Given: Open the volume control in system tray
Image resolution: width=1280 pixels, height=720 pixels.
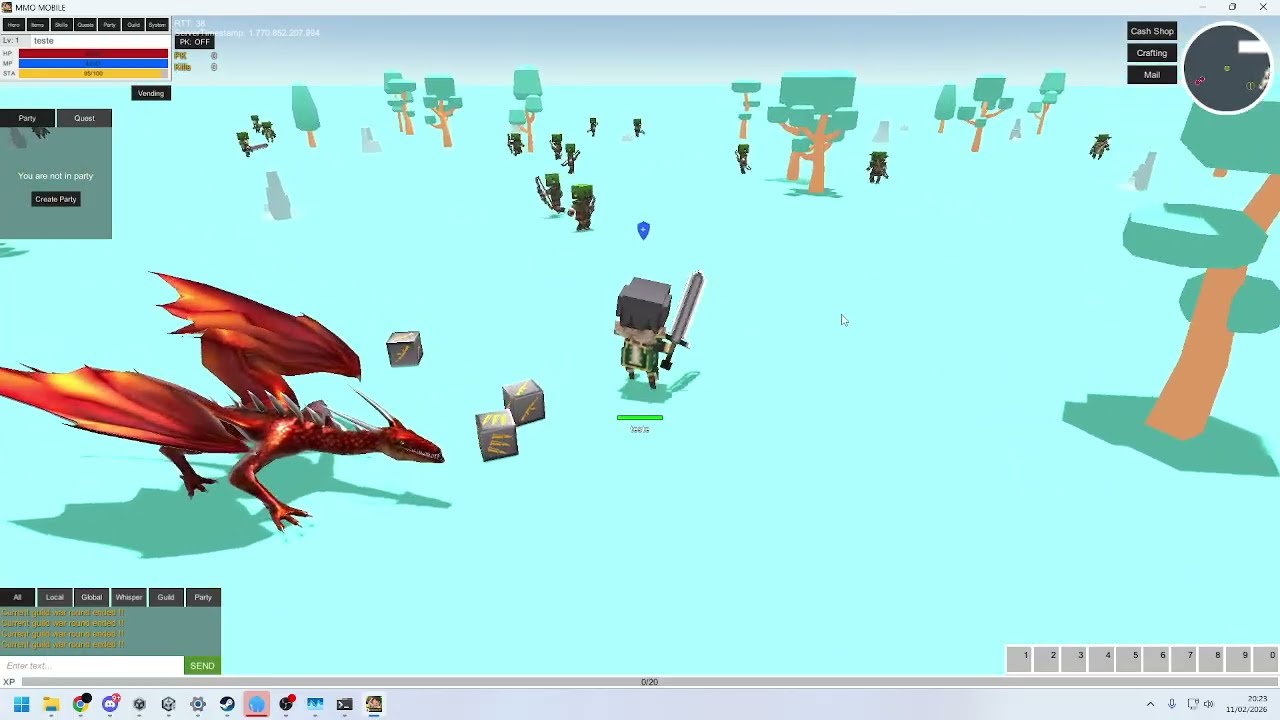Looking at the screenshot, I should (x=1209, y=704).
